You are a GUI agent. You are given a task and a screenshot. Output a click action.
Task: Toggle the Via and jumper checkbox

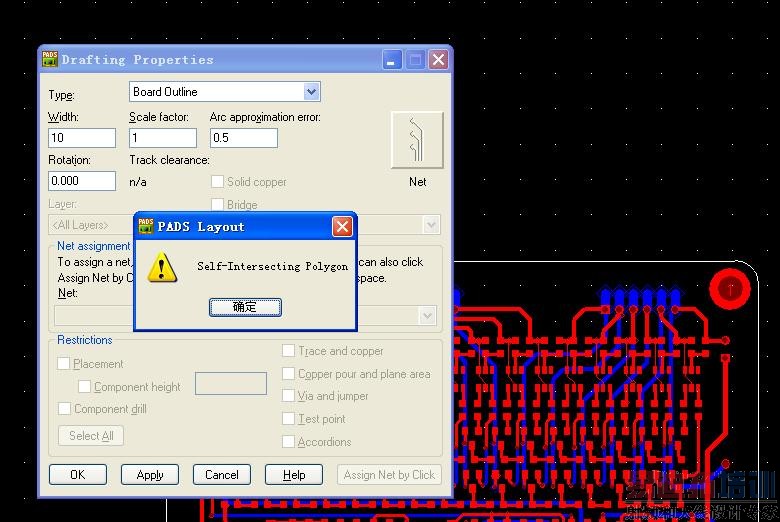click(288, 396)
